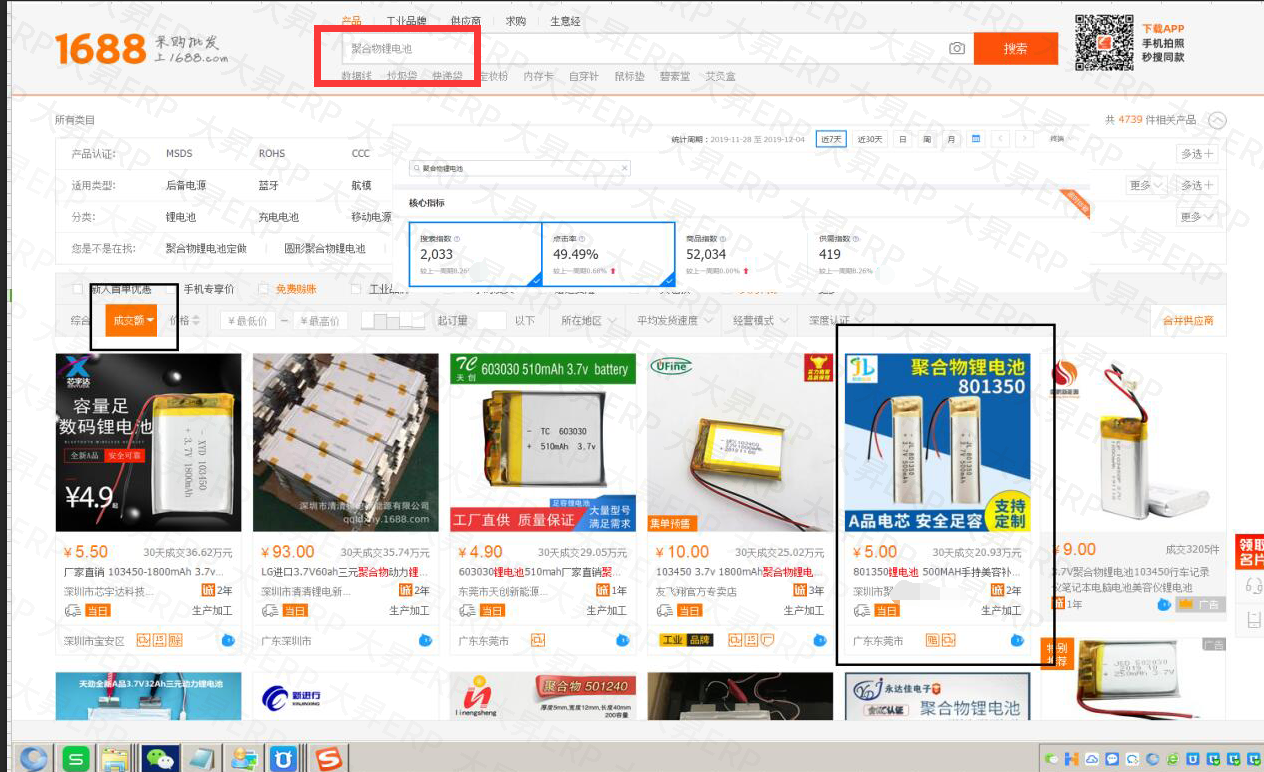This screenshot has height=772, width=1264.
Task: Open the green WPS spreadsheet taskbar icon
Action: [74, 758]
